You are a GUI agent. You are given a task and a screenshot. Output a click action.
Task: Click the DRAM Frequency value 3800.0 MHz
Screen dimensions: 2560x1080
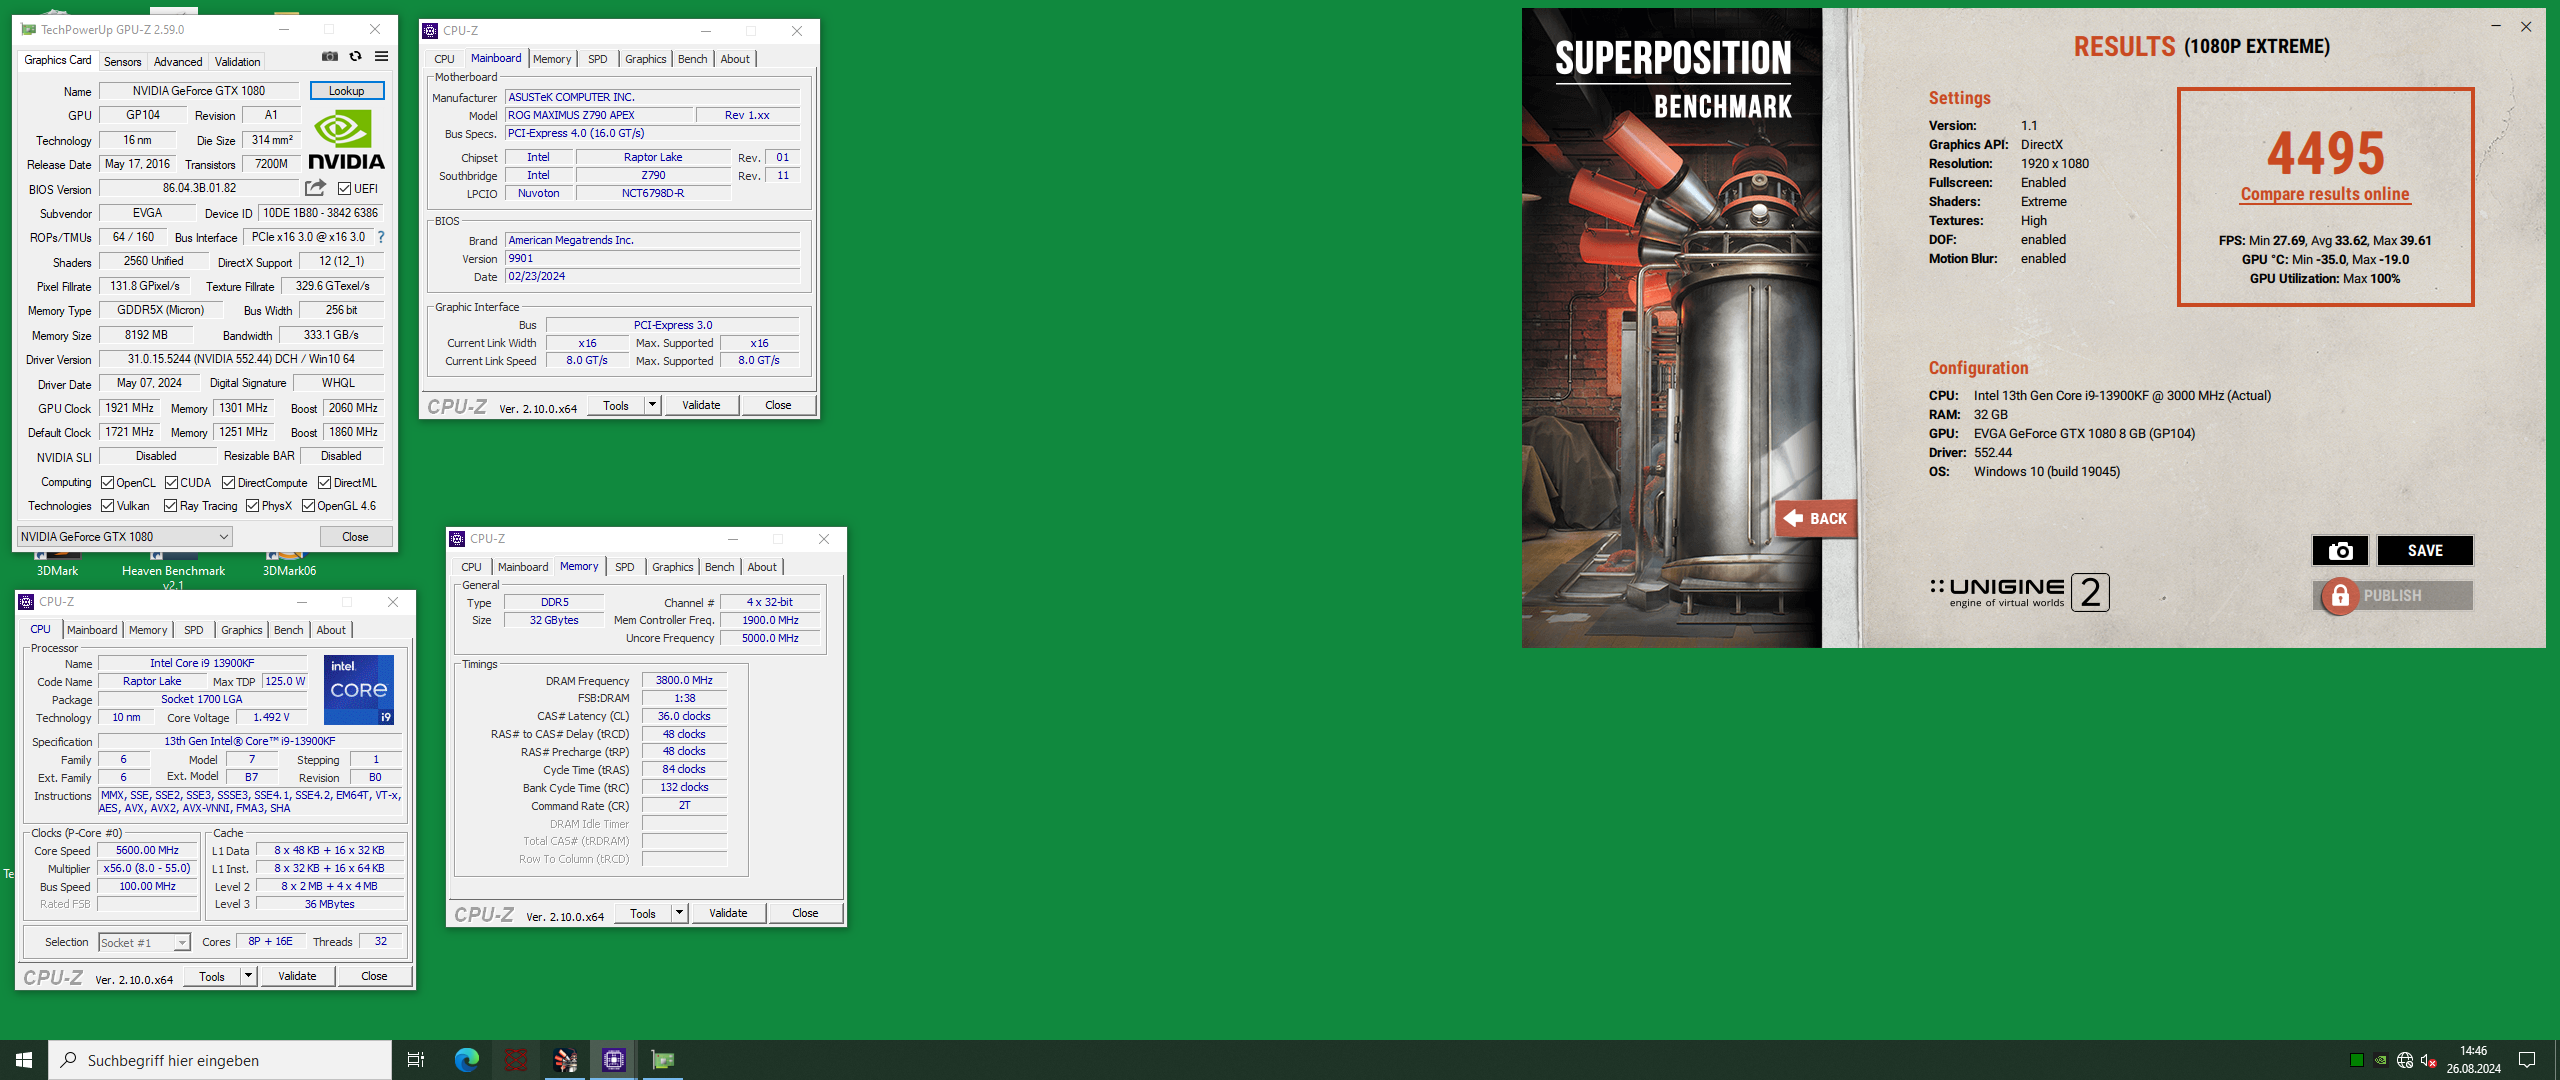tap(684, 680)
